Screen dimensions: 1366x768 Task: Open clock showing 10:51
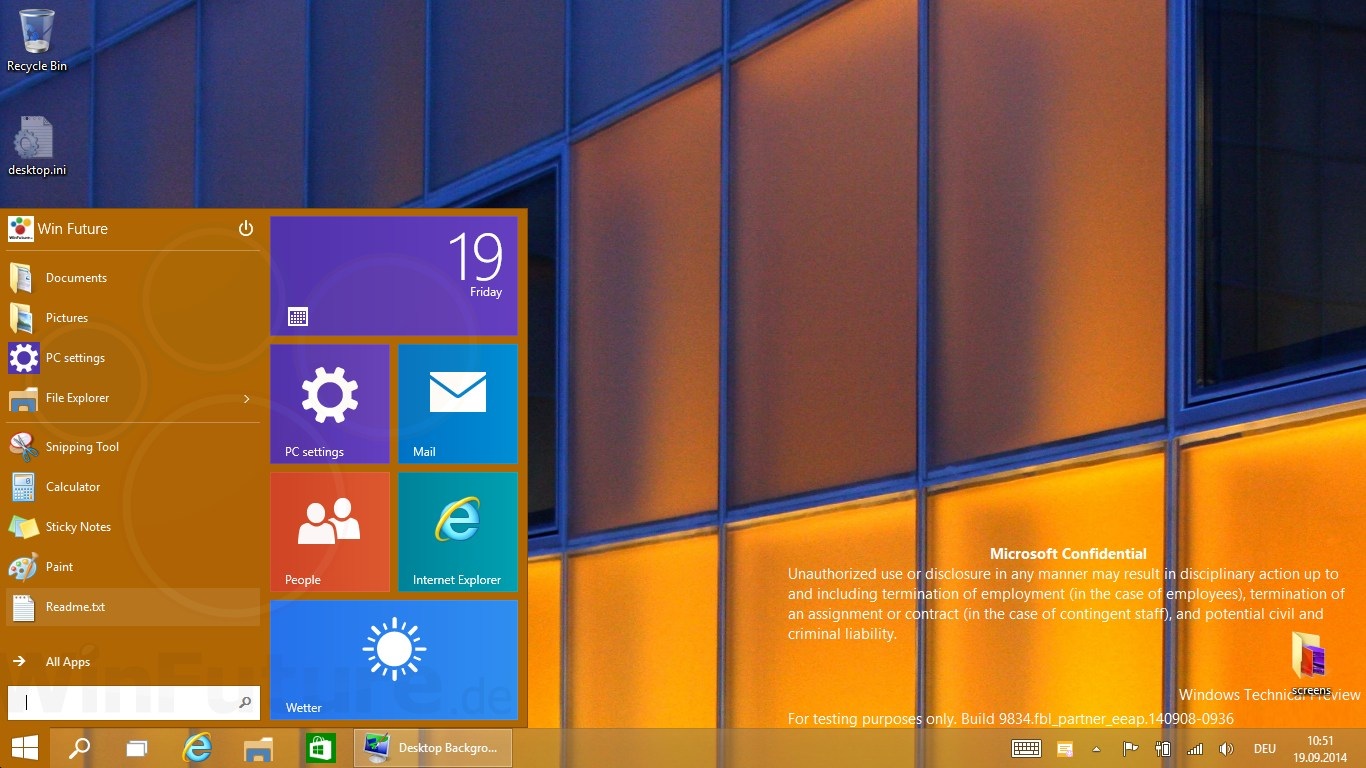coord(1321,748)
